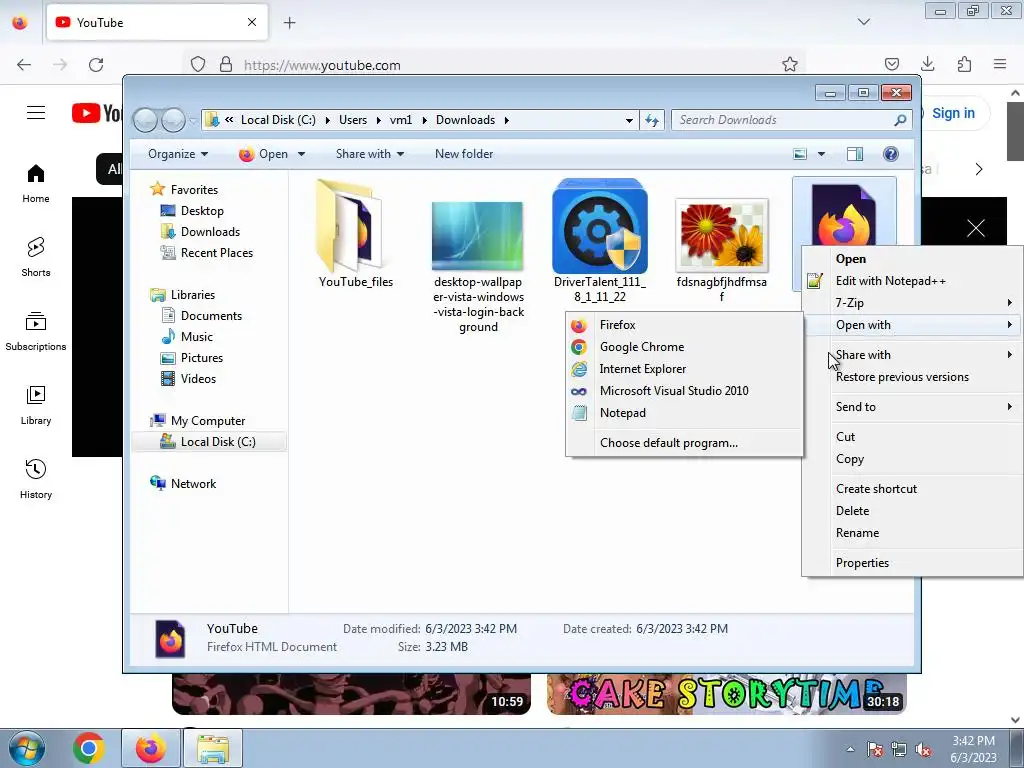This screenshot has height=768, width=1024.
Task: Open Recent Places in Favorites
Action: [x=216, y=253]
